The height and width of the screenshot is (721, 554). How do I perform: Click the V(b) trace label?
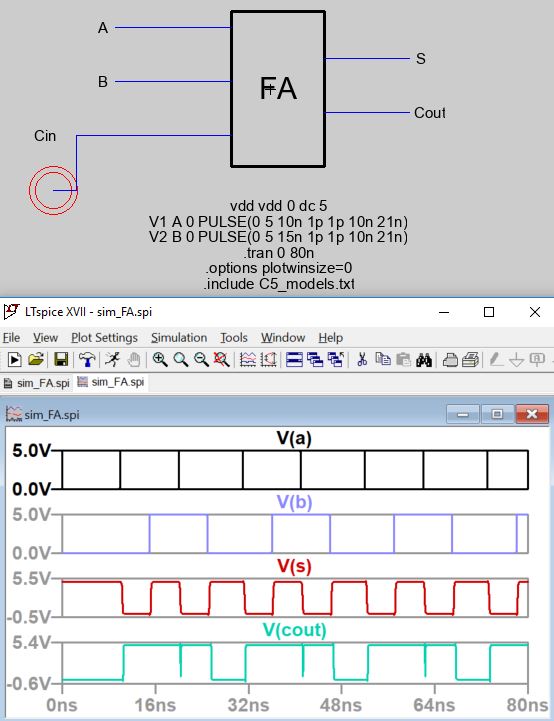(x=295, y=502)
